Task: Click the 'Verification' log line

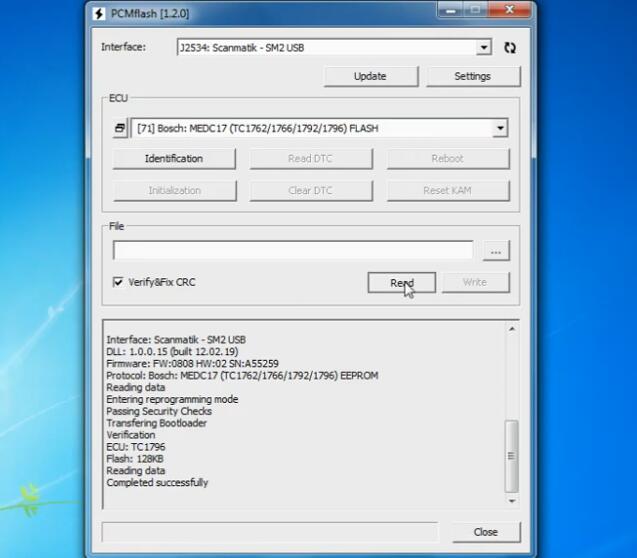Action: [131, 435]
